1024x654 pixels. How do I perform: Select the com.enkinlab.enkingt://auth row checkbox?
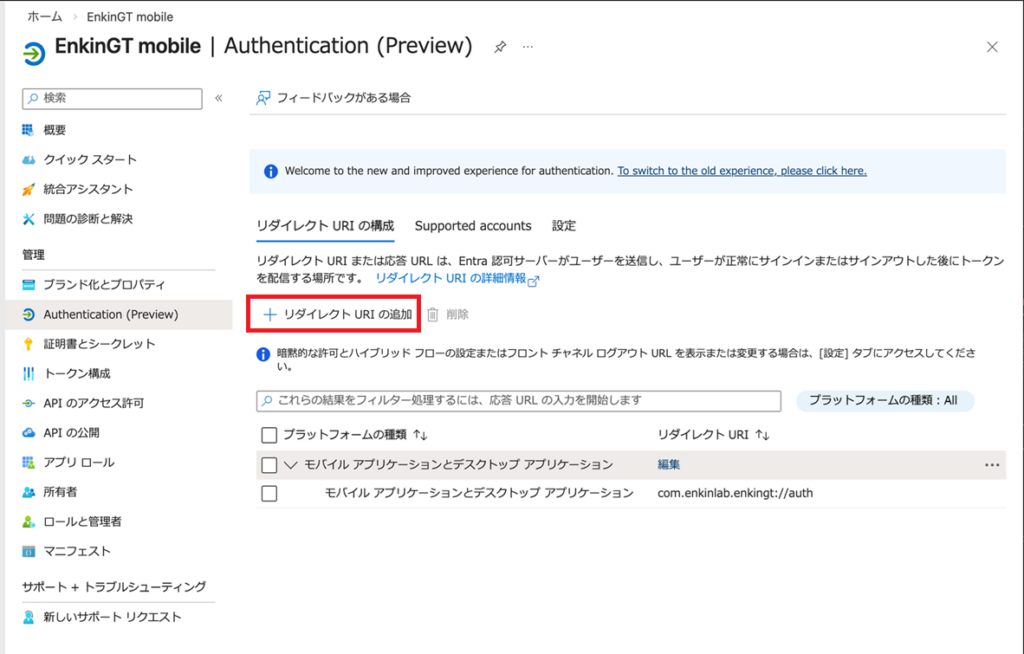[x=268, y=493]
